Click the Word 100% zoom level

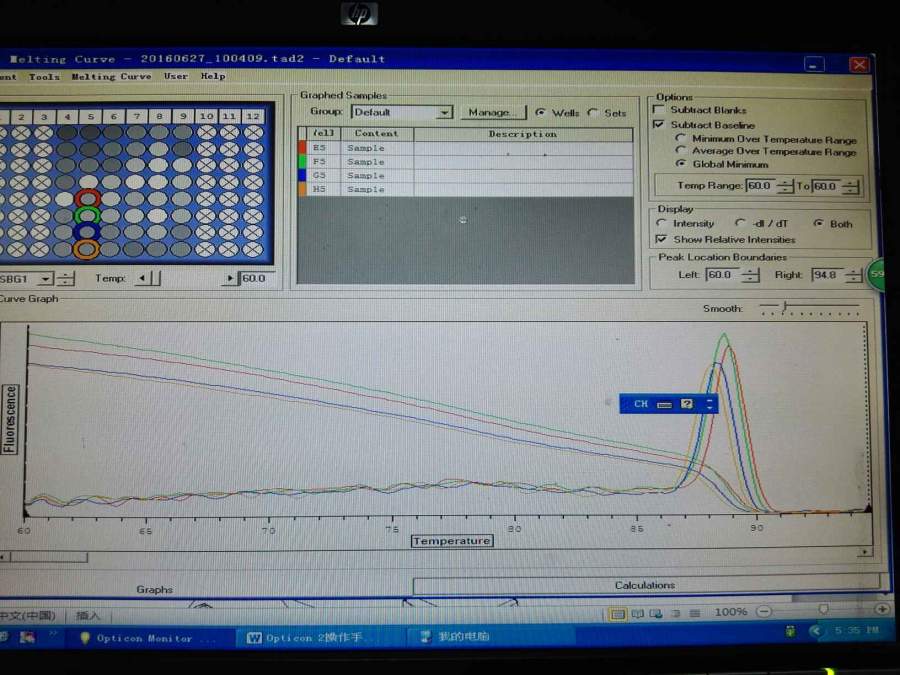(x=730, y=612)
